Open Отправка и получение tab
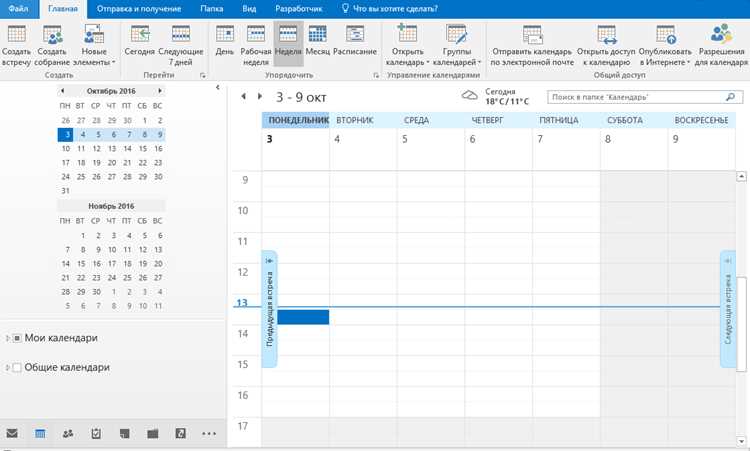Image resolution: width=750 pixels, height=451 pixels. pyautogui.click(x=139, y=9)
